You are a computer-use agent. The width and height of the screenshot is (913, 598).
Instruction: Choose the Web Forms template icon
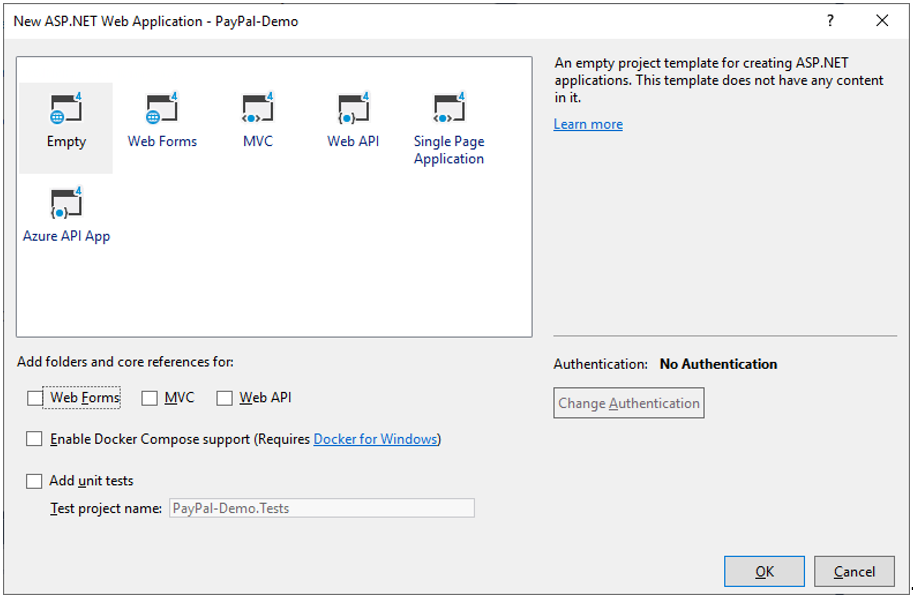[162, 108]
